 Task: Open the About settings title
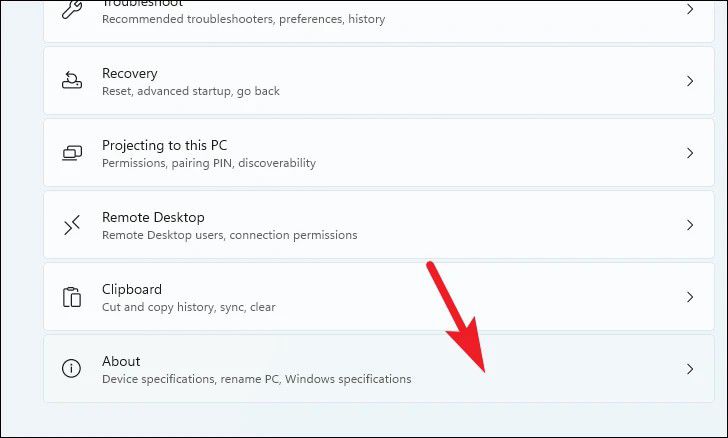pyautogui.click(x=121, y=361)
